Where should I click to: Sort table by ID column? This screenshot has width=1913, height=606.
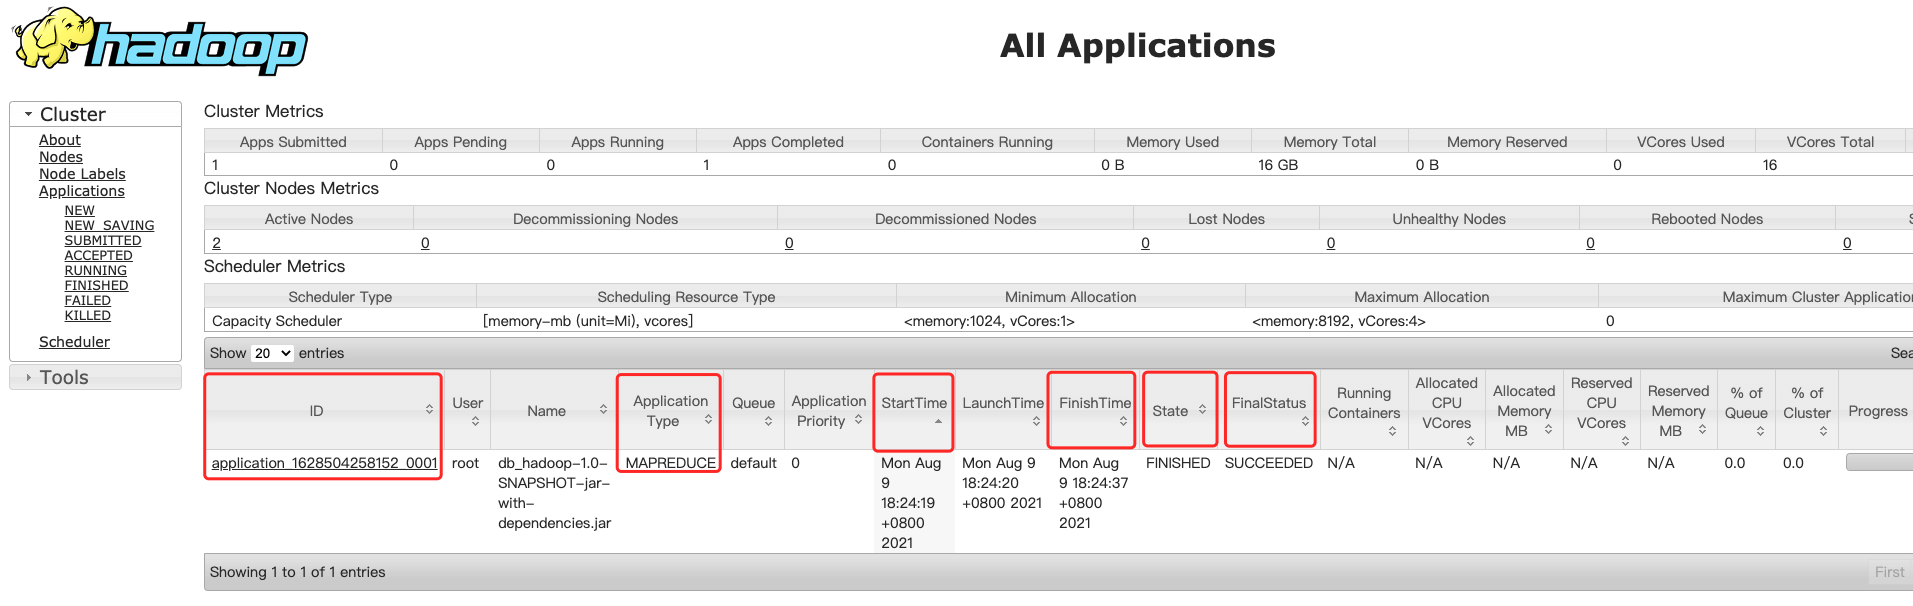[x=323, y=411]
